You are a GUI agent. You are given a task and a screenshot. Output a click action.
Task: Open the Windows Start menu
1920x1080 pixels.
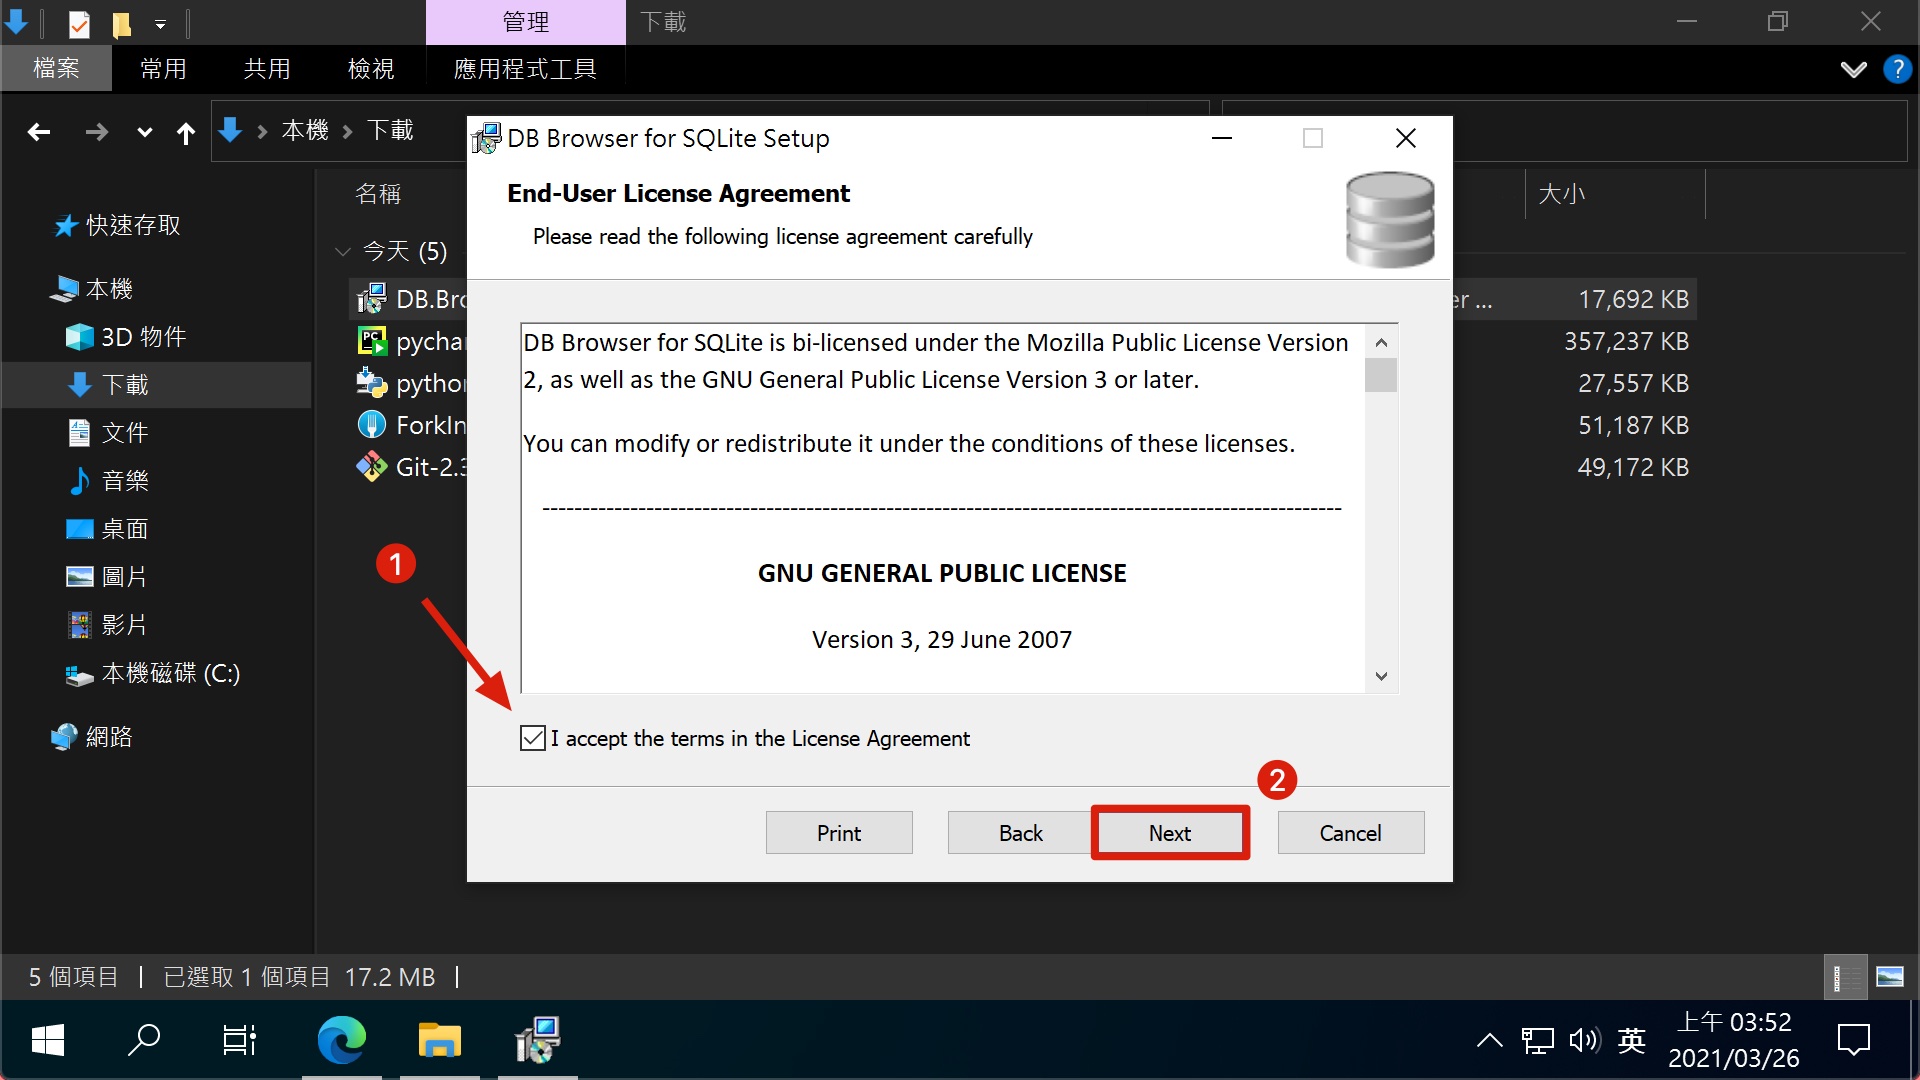pos(48,1040)
